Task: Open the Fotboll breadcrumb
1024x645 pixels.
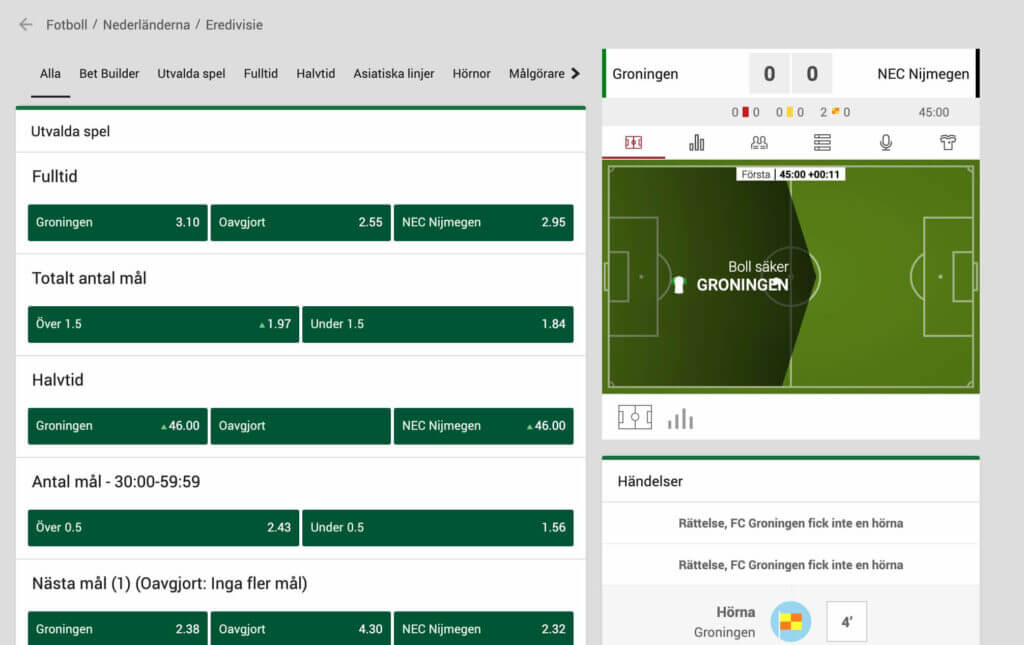Action: [66, 25]
